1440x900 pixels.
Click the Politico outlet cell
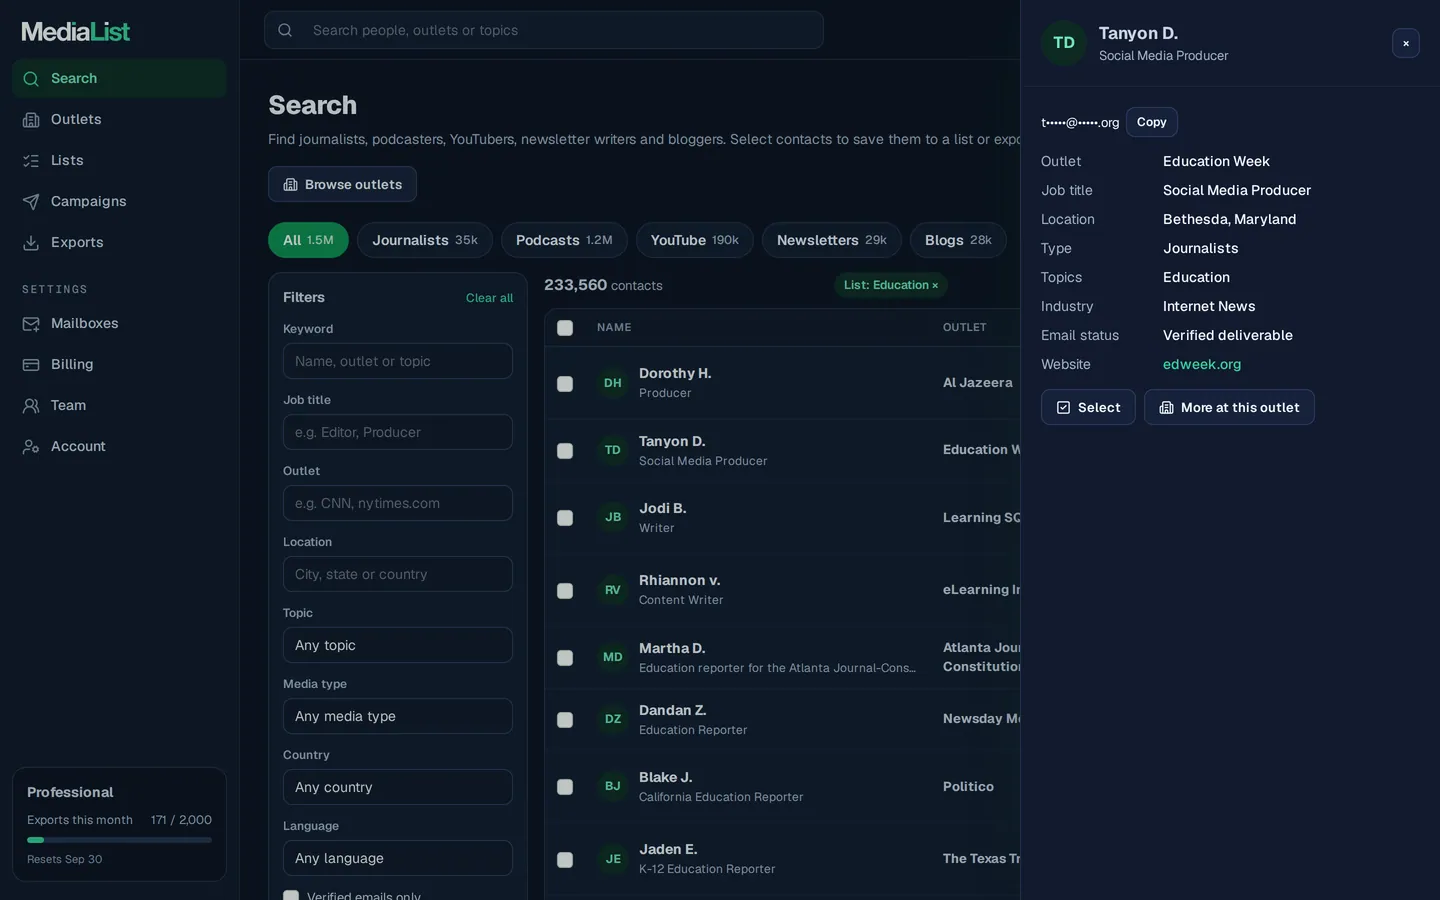point(968,787)
